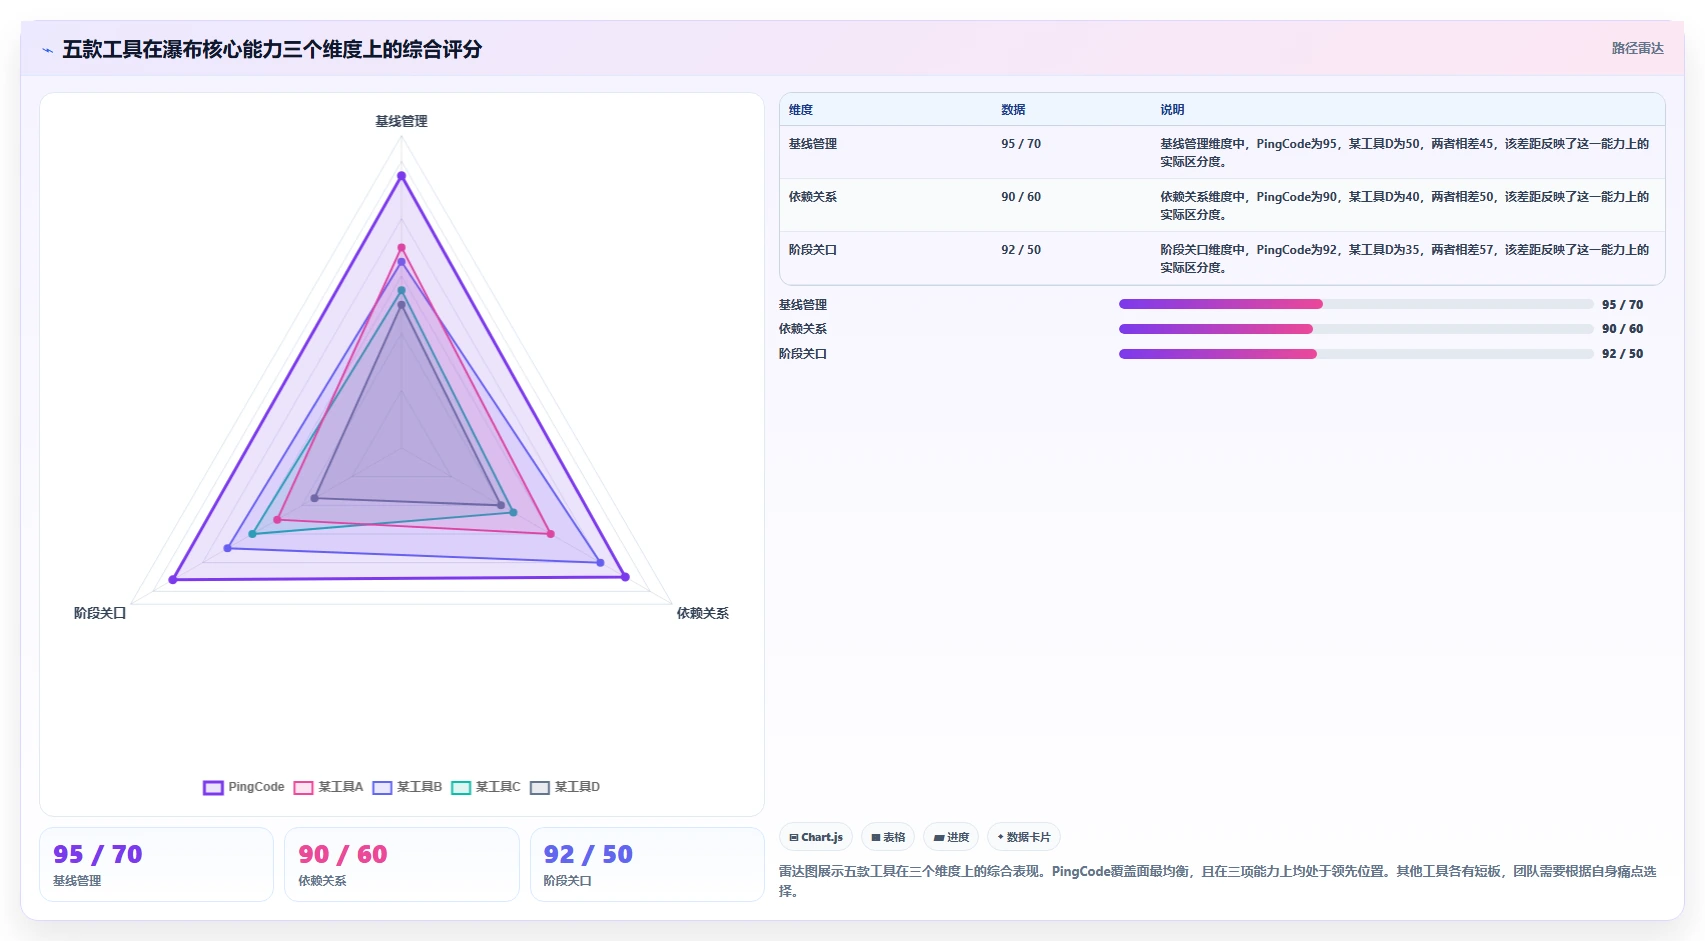Click the small icon before the chart title
Viewport: 1705px width, 941px height.
[x=47, y=50]
